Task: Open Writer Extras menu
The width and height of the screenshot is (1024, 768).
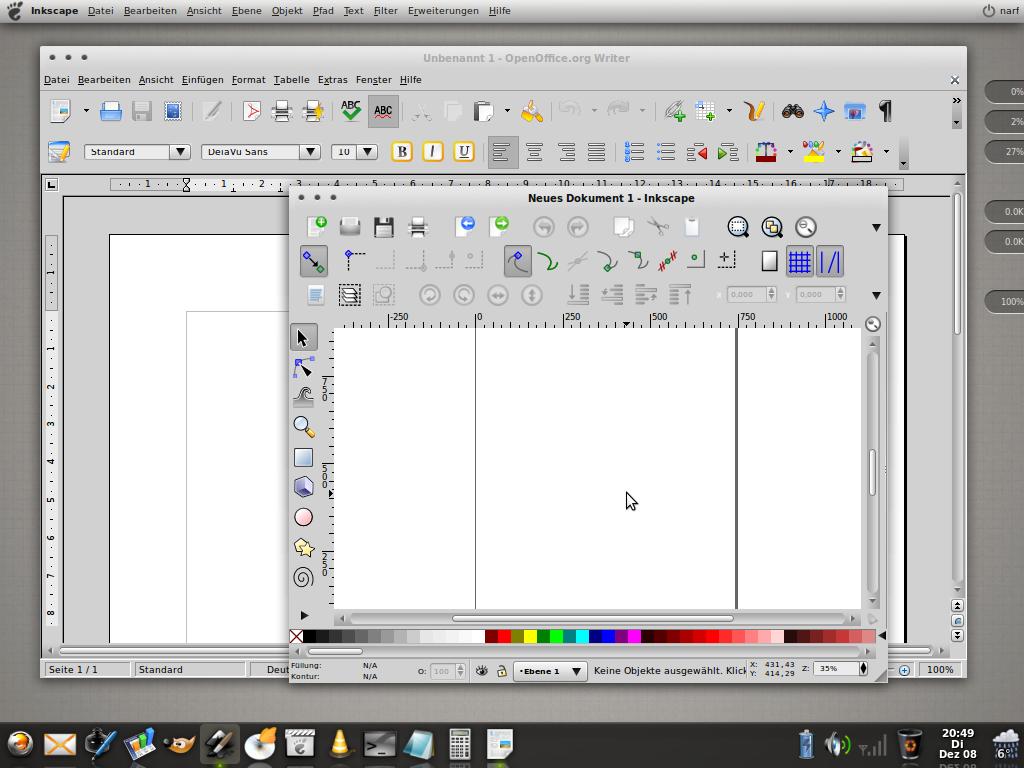Action: [x=332, y=80]
